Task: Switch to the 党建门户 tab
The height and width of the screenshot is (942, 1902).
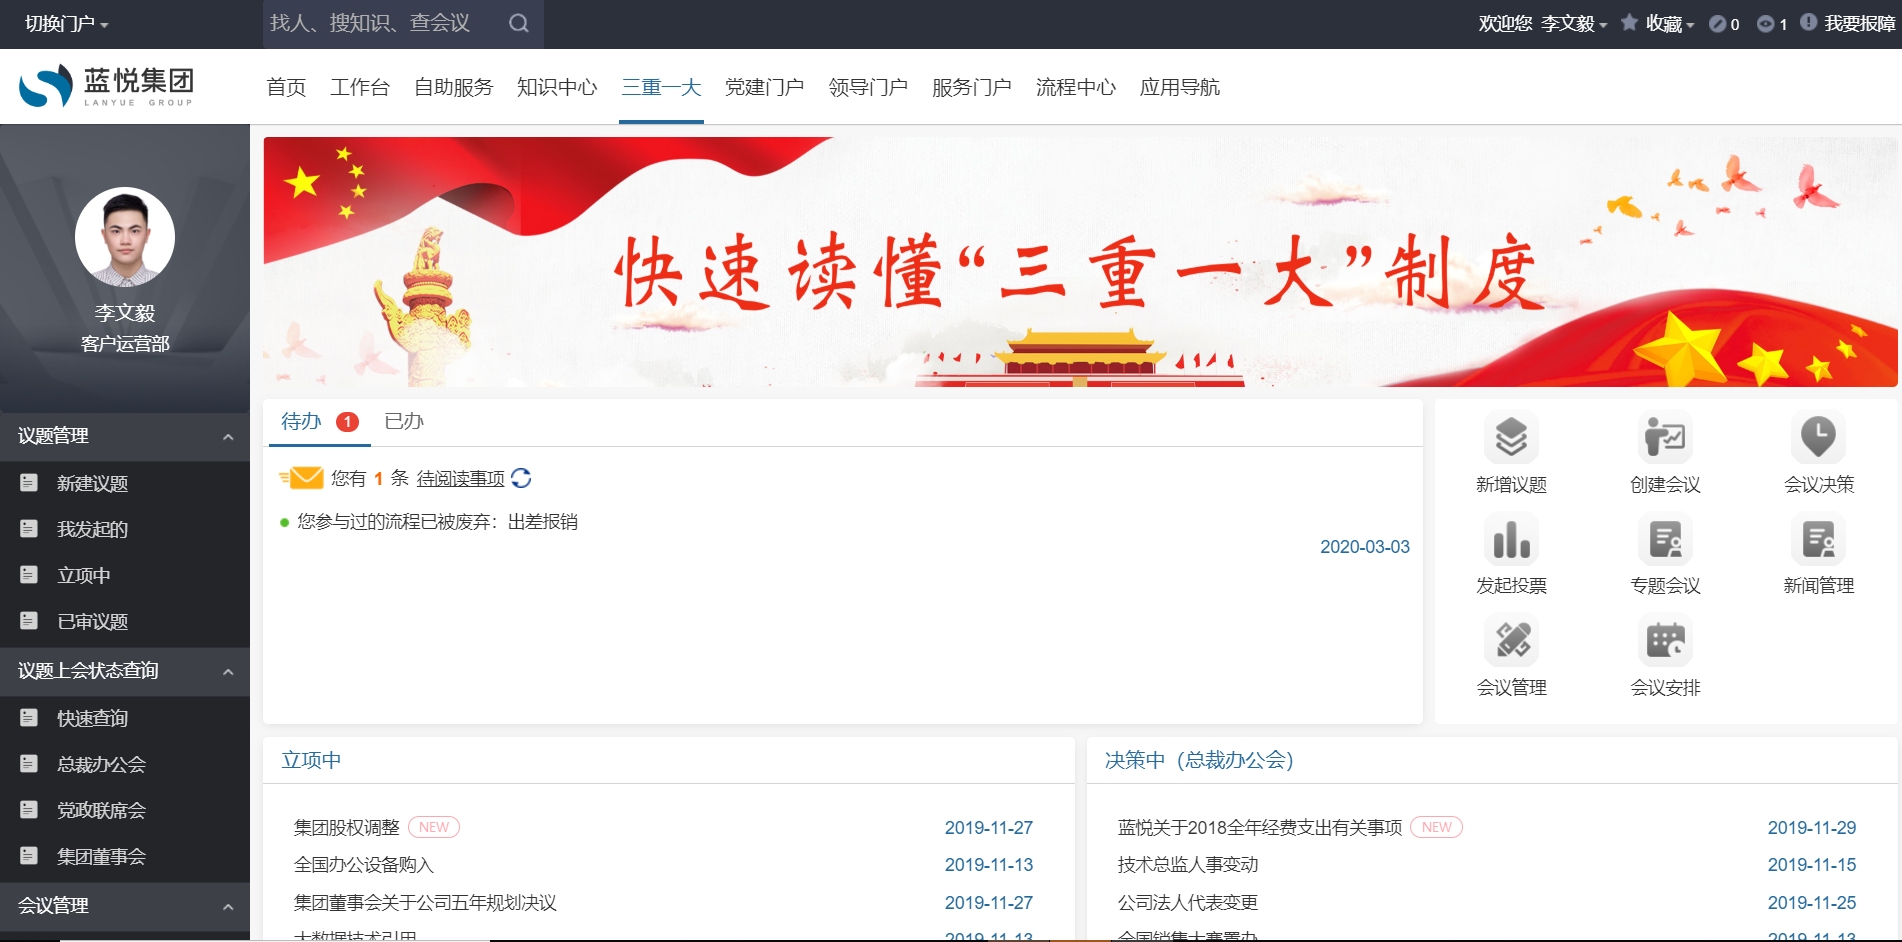Action: (764, 87)
